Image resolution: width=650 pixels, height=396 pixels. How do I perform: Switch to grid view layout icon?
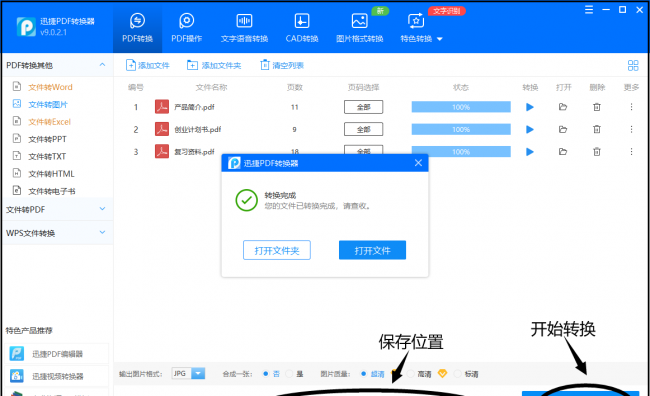tap(633, 65)
